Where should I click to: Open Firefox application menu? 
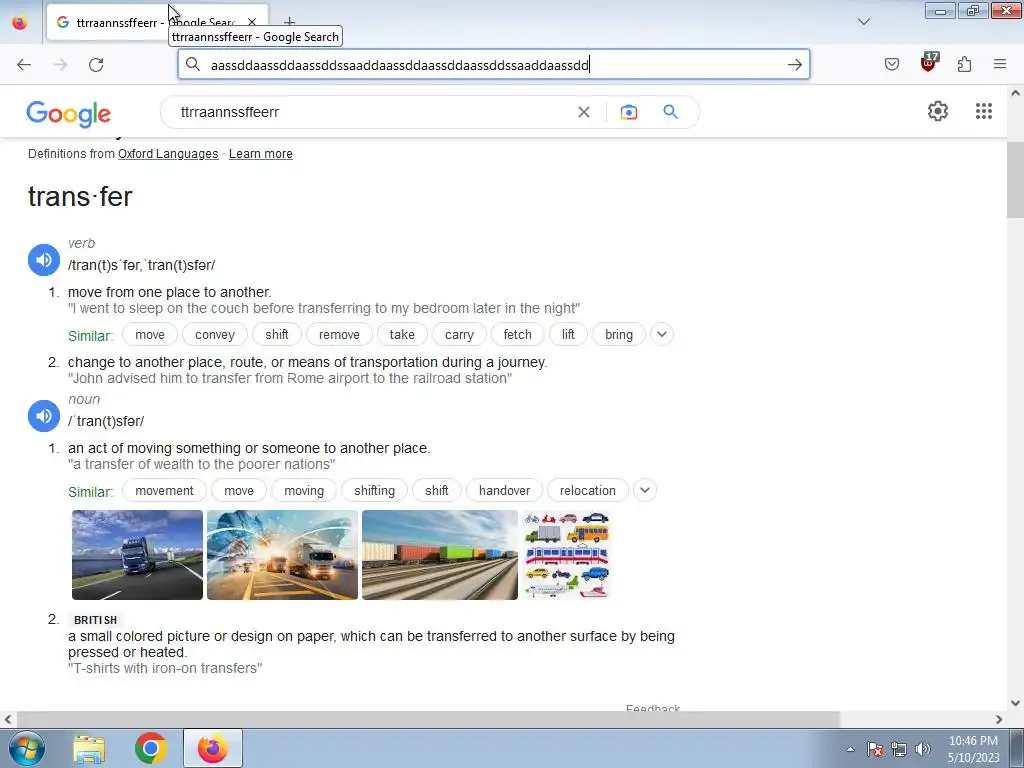1000,64
